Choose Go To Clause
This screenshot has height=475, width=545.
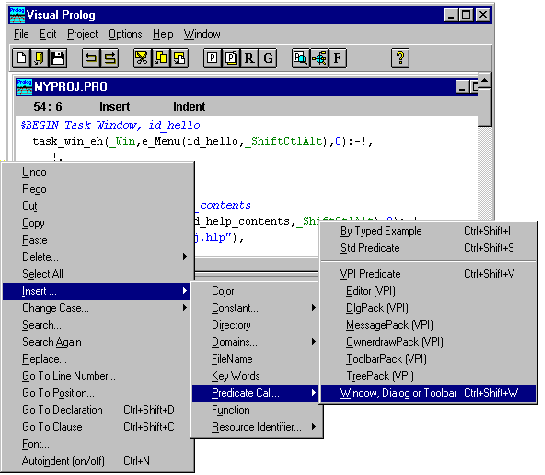[97, 427]
